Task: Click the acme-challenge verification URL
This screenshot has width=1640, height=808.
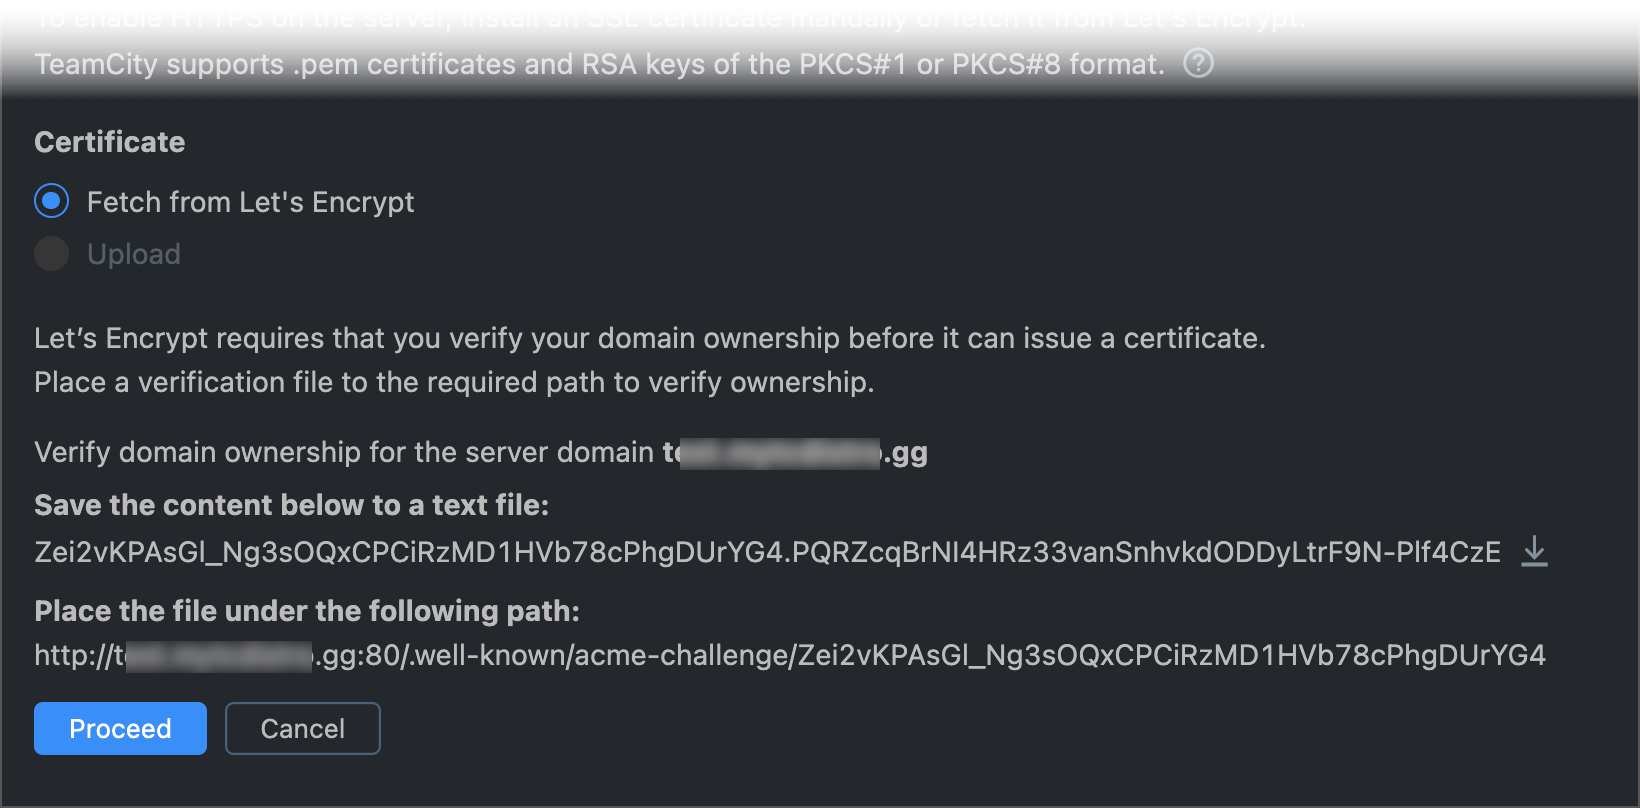Action: pos(790,655)
